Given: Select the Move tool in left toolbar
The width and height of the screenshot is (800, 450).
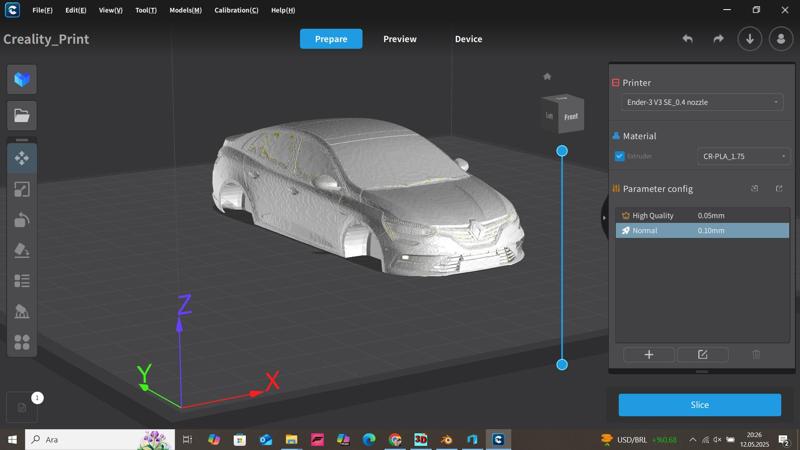Looking at the screenshot, I should point(22,158).
